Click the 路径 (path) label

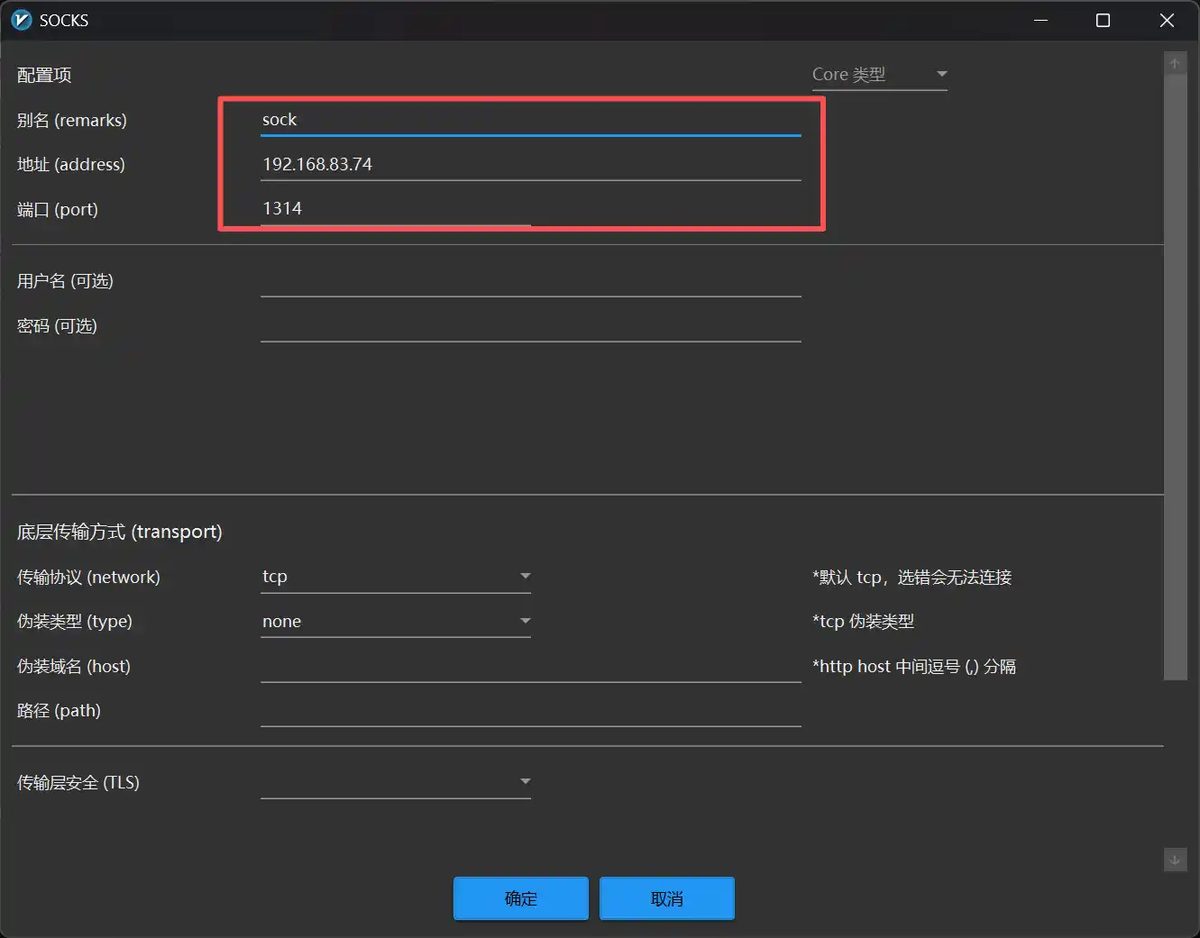tap(59, 711)
